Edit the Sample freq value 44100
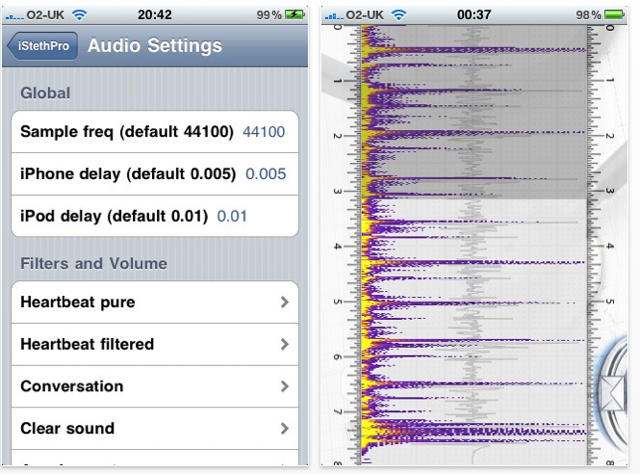 point(264,132)
